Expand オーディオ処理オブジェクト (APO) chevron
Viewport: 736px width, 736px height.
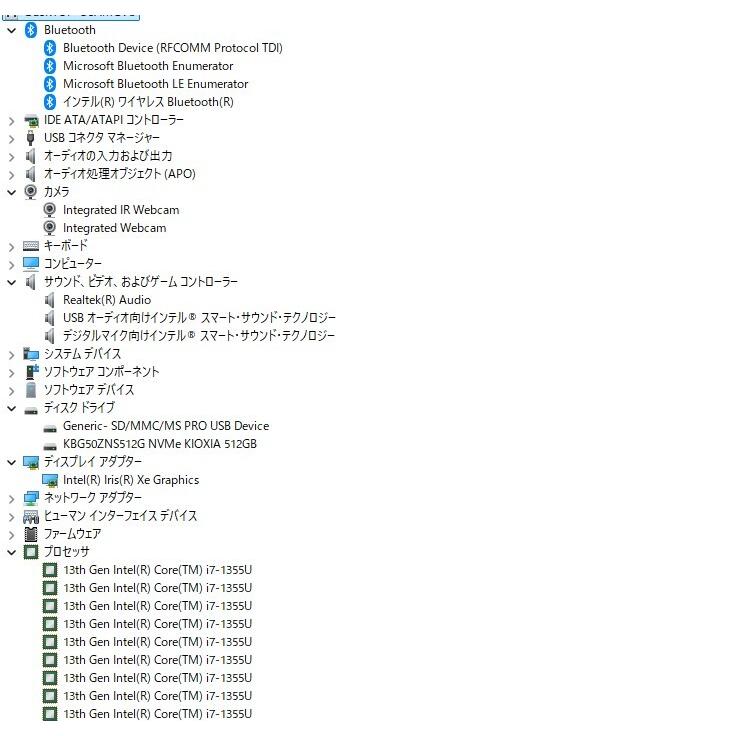click(x=12, y=175)
